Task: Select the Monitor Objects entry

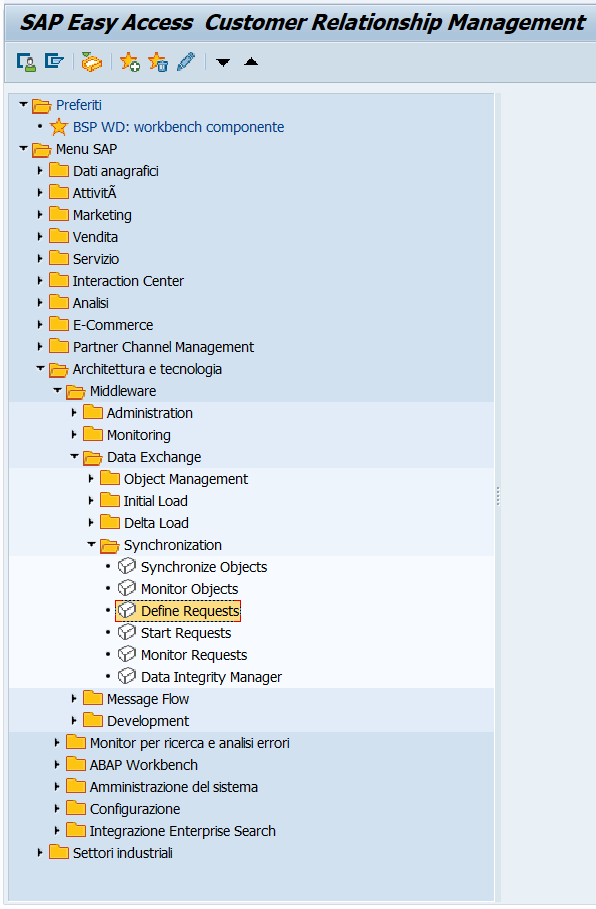Action: (190, 589)
